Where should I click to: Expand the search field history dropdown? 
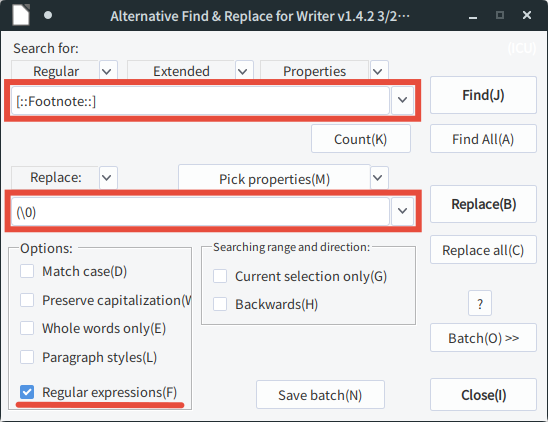(x=403, y=100)
